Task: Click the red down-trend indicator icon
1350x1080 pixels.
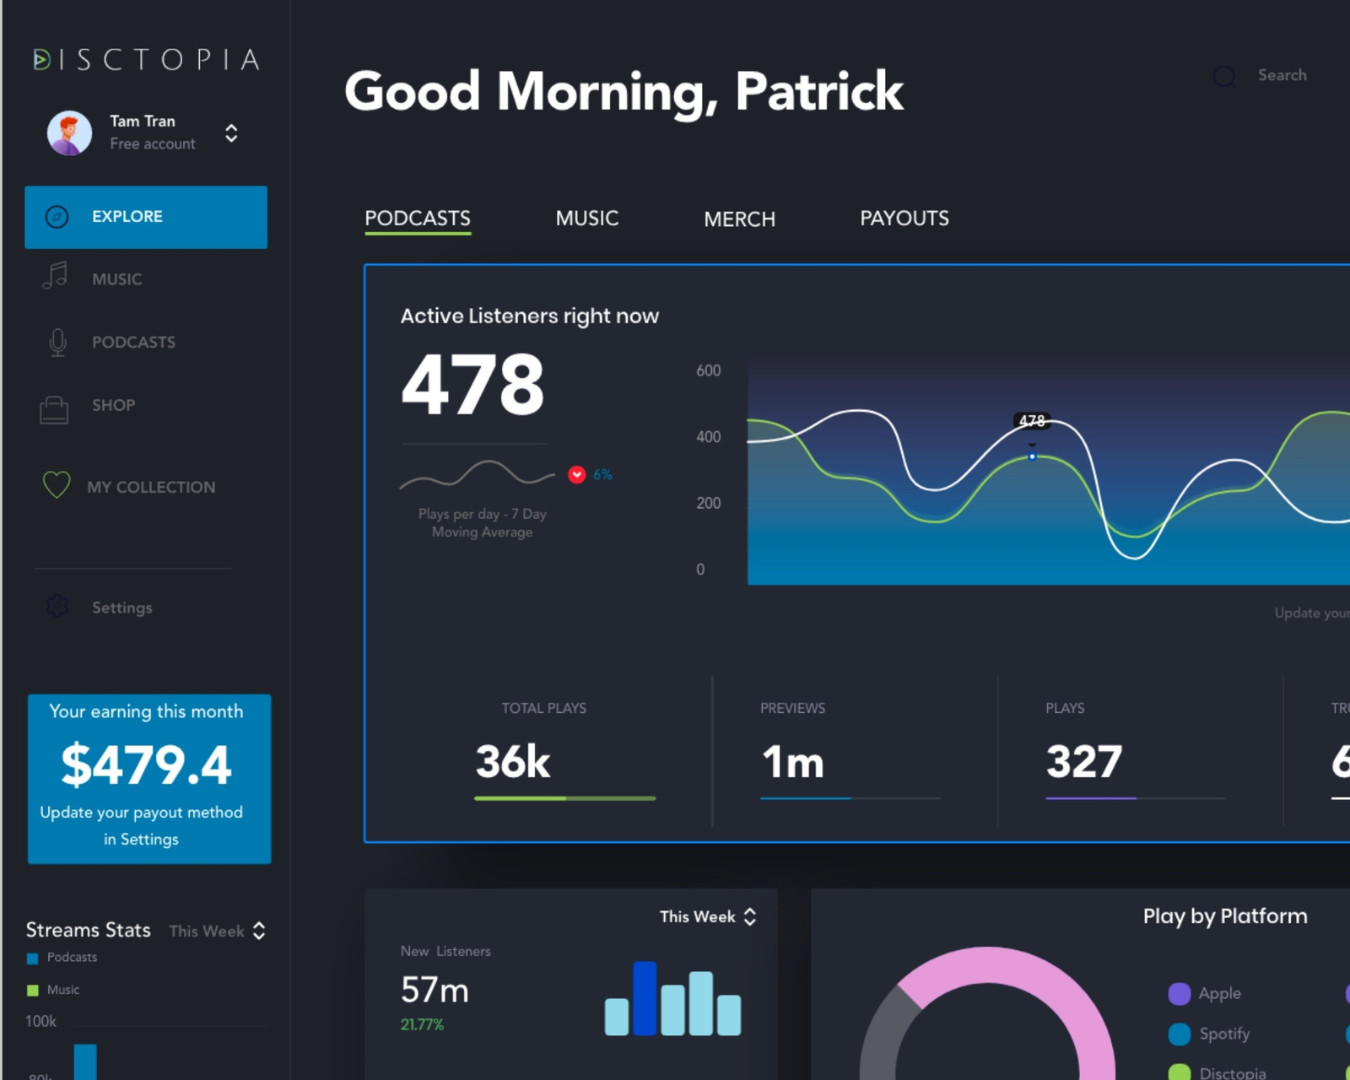Action: 577,475
